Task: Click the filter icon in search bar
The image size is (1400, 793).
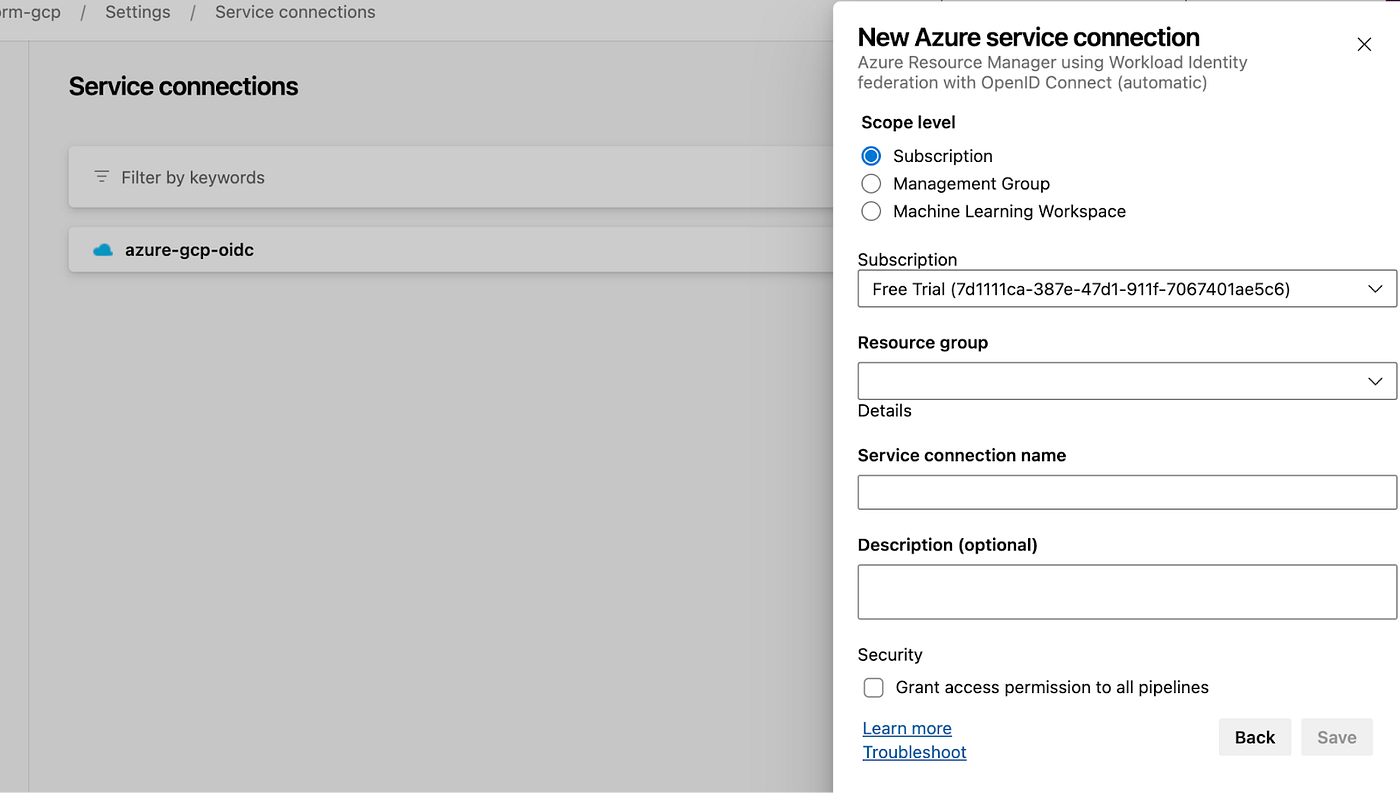Action: 101,177
